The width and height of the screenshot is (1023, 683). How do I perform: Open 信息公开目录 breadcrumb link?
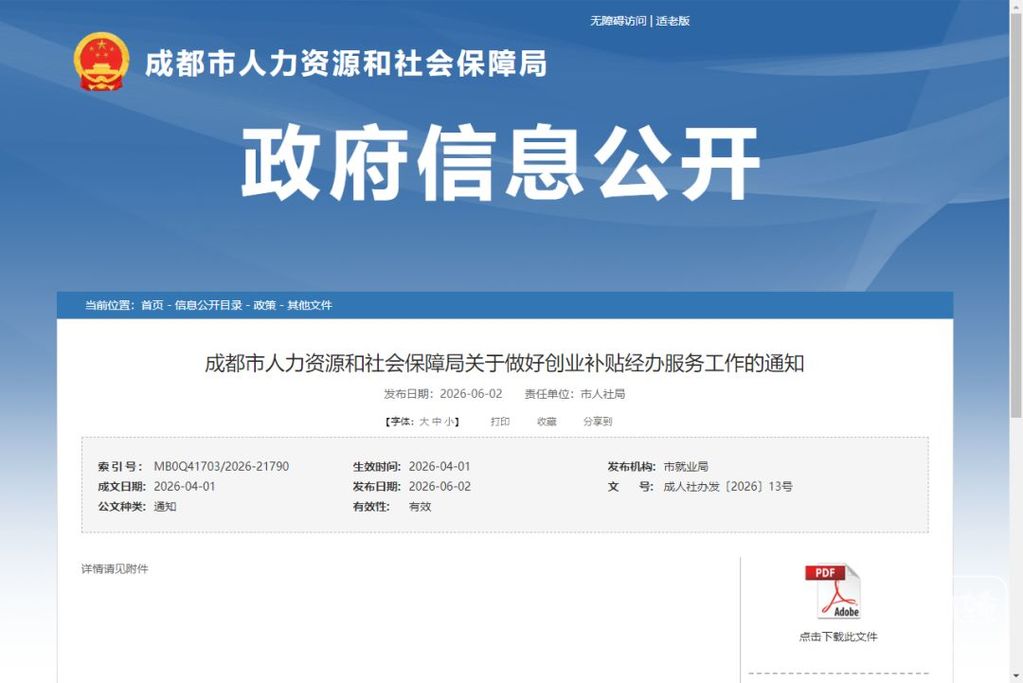coord(208,305)
